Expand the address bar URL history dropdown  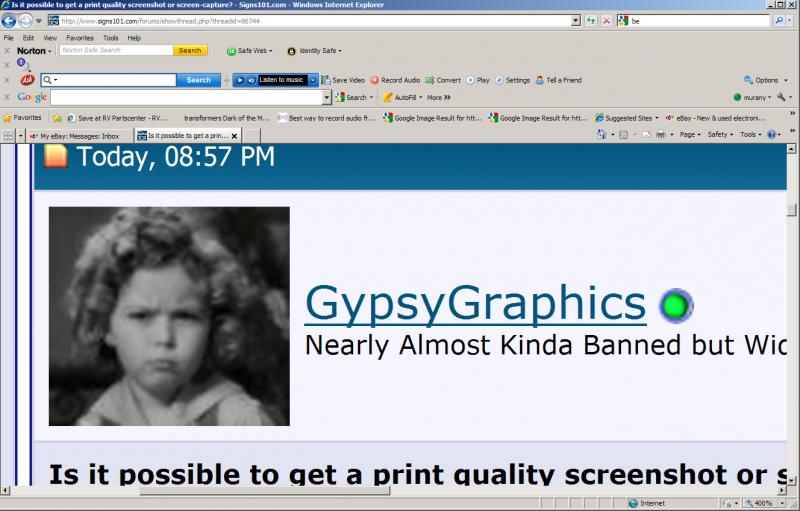pos(576,21)
